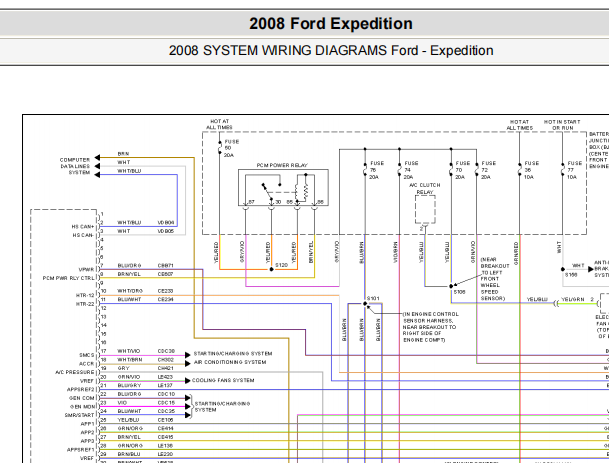Click 'HOT AT ALL TIMES' above fuse 50
Viewport: 609px width, 463px height.
coord(219,124)
